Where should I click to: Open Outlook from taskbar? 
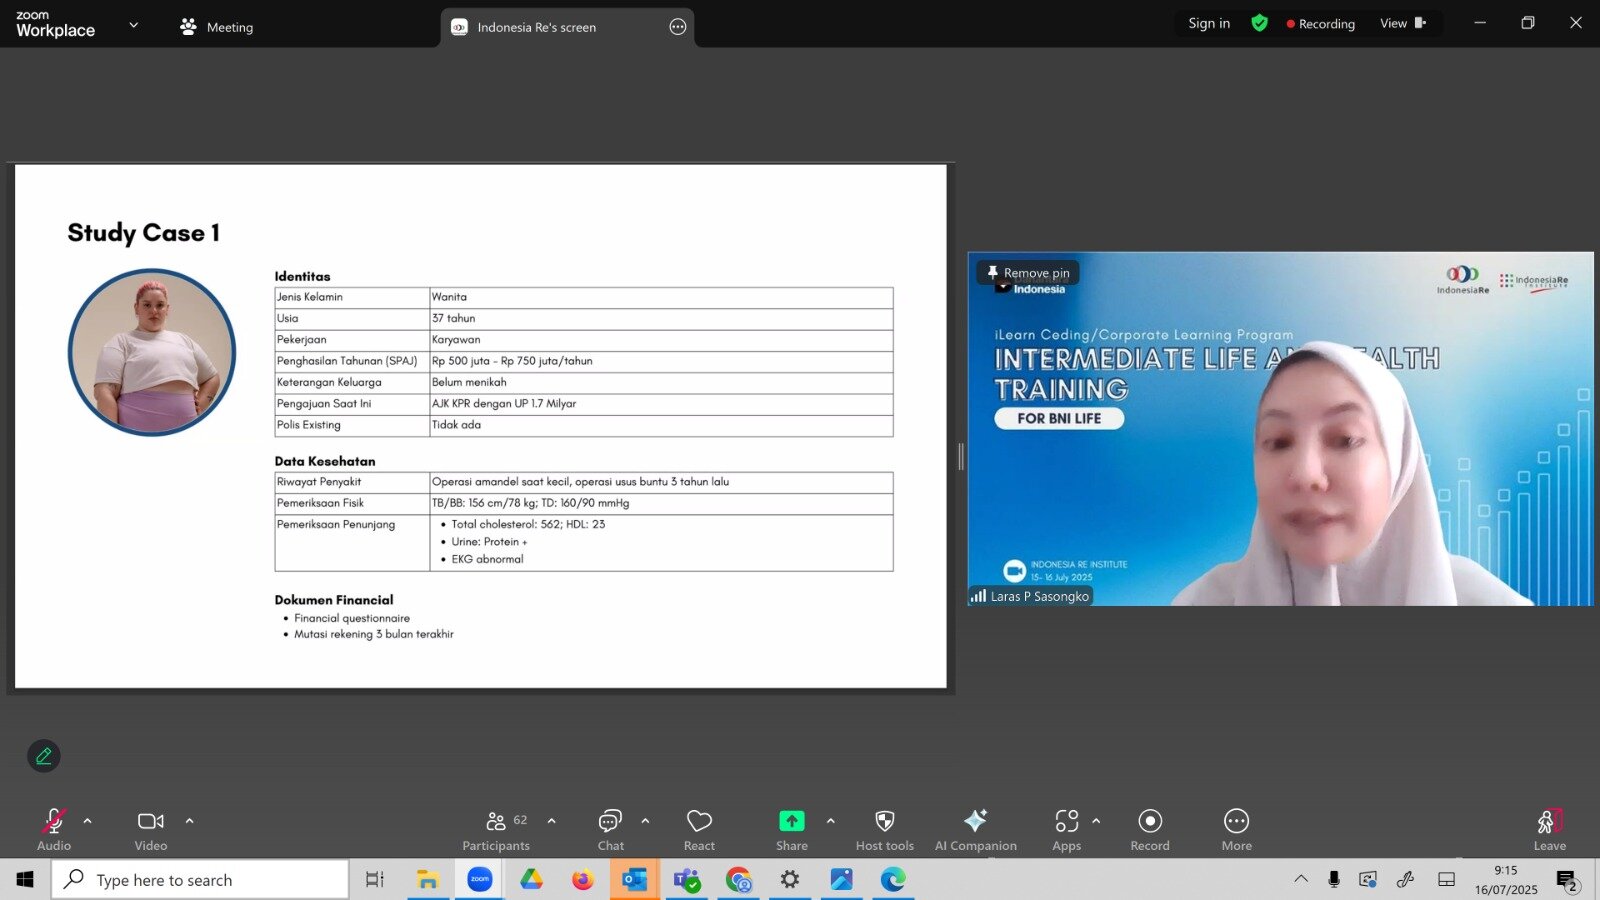pos(635,879)
